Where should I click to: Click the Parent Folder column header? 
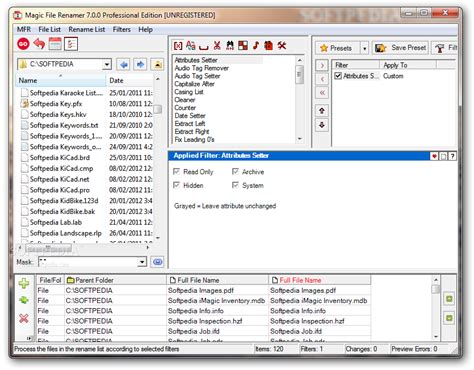115,280
